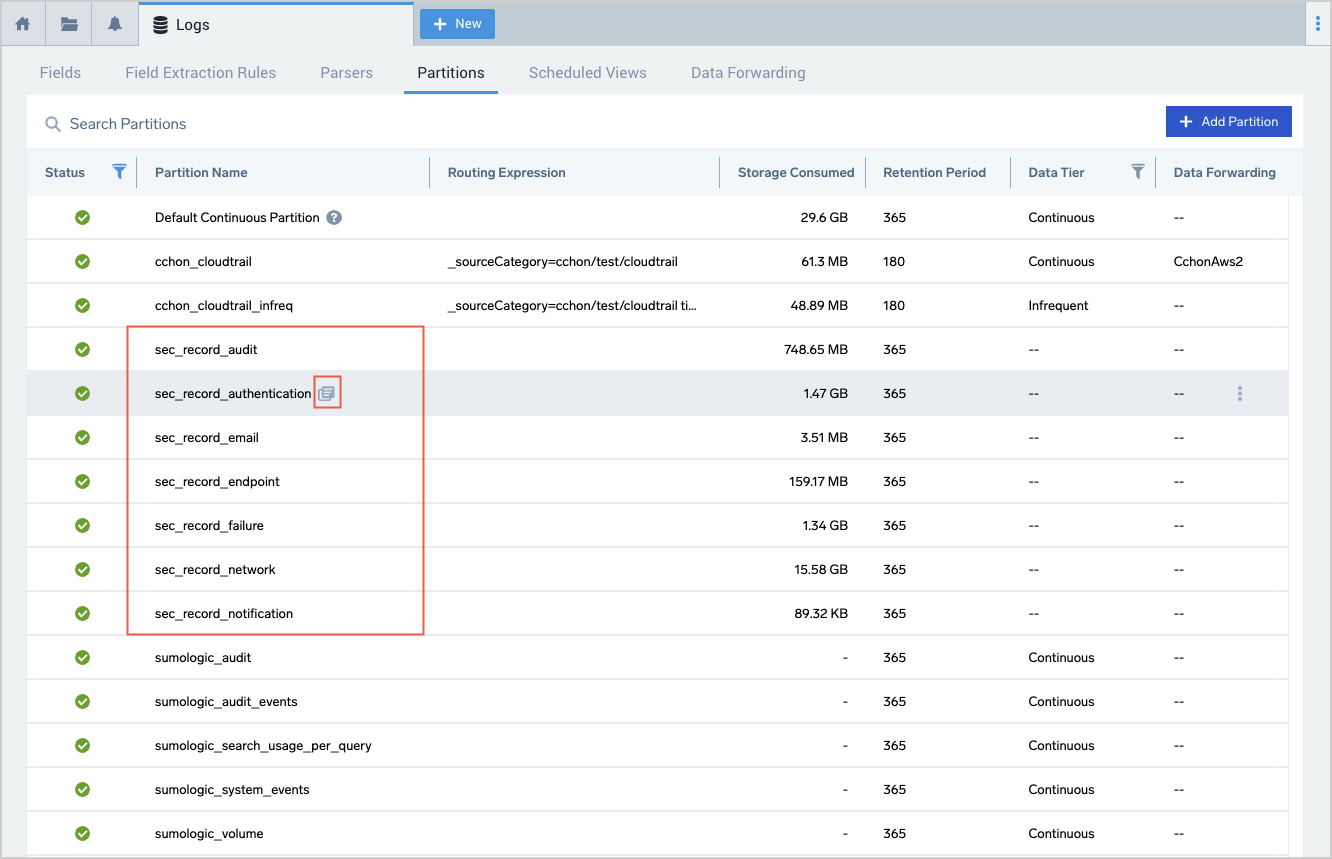Screen dimensions: 1332x859
Task: Go to the Data Forwarding tab
Action: [748, 73]
